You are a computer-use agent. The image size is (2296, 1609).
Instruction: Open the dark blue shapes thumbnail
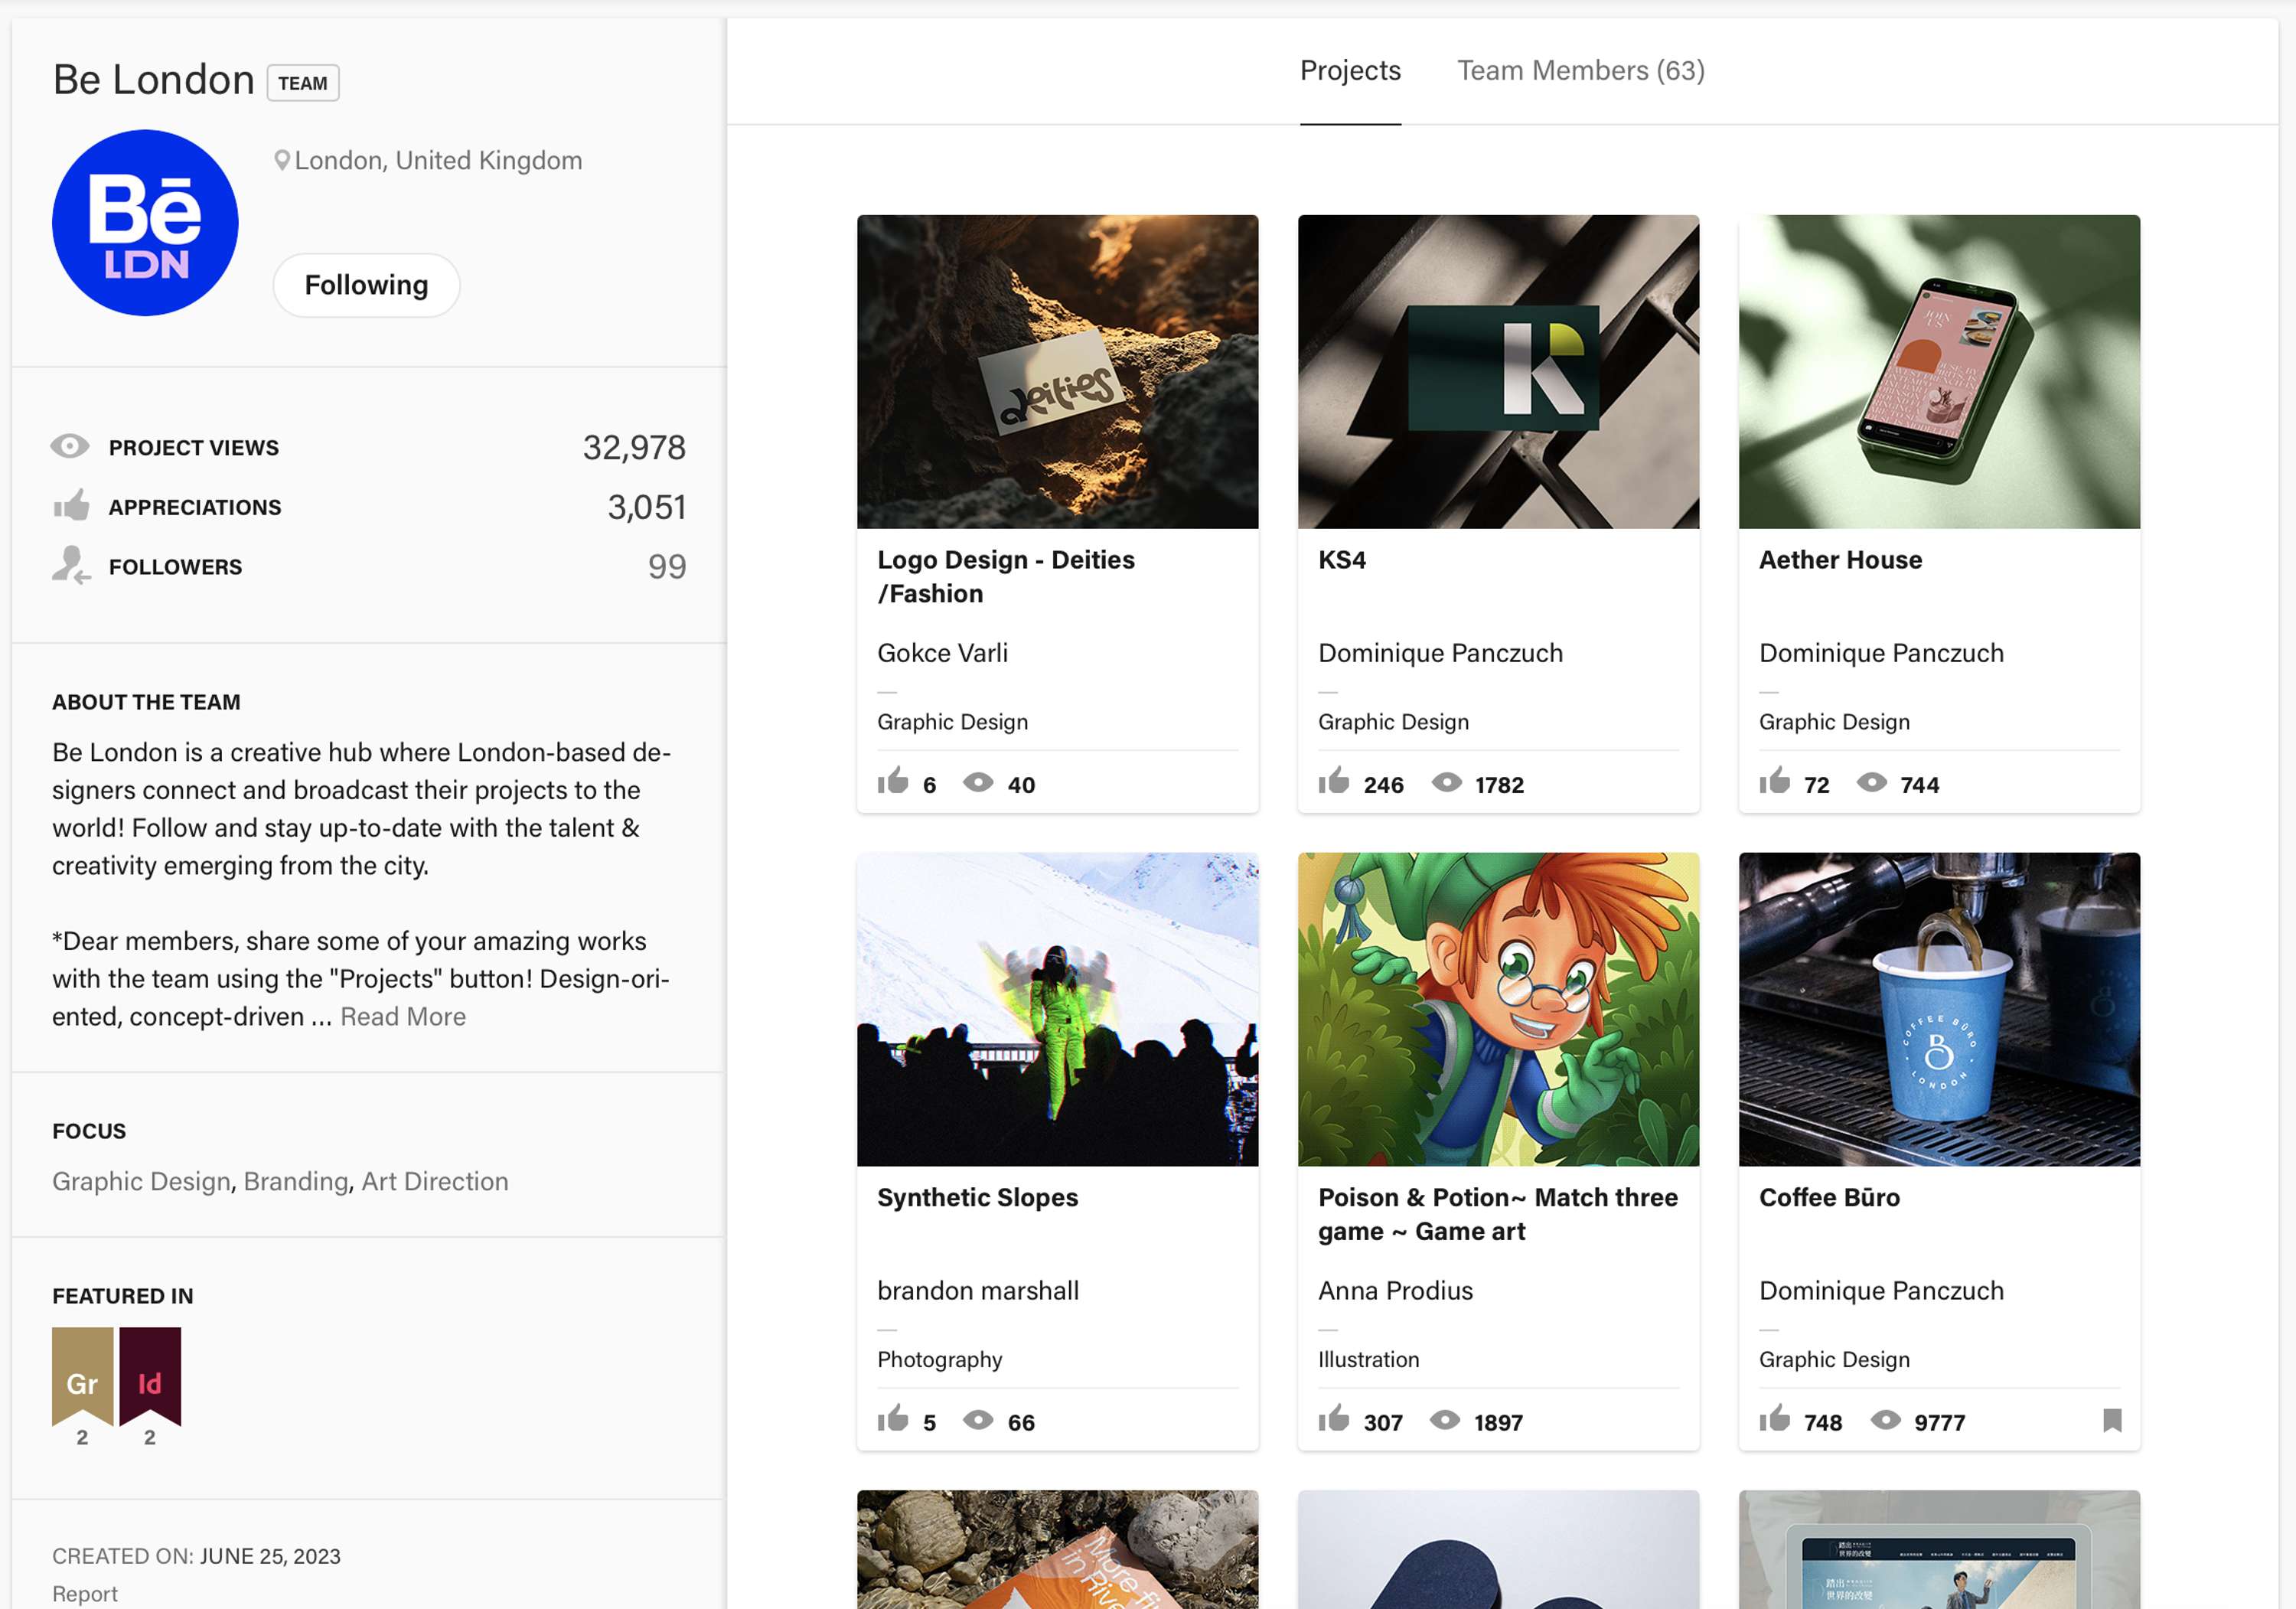point(1498,1550)
